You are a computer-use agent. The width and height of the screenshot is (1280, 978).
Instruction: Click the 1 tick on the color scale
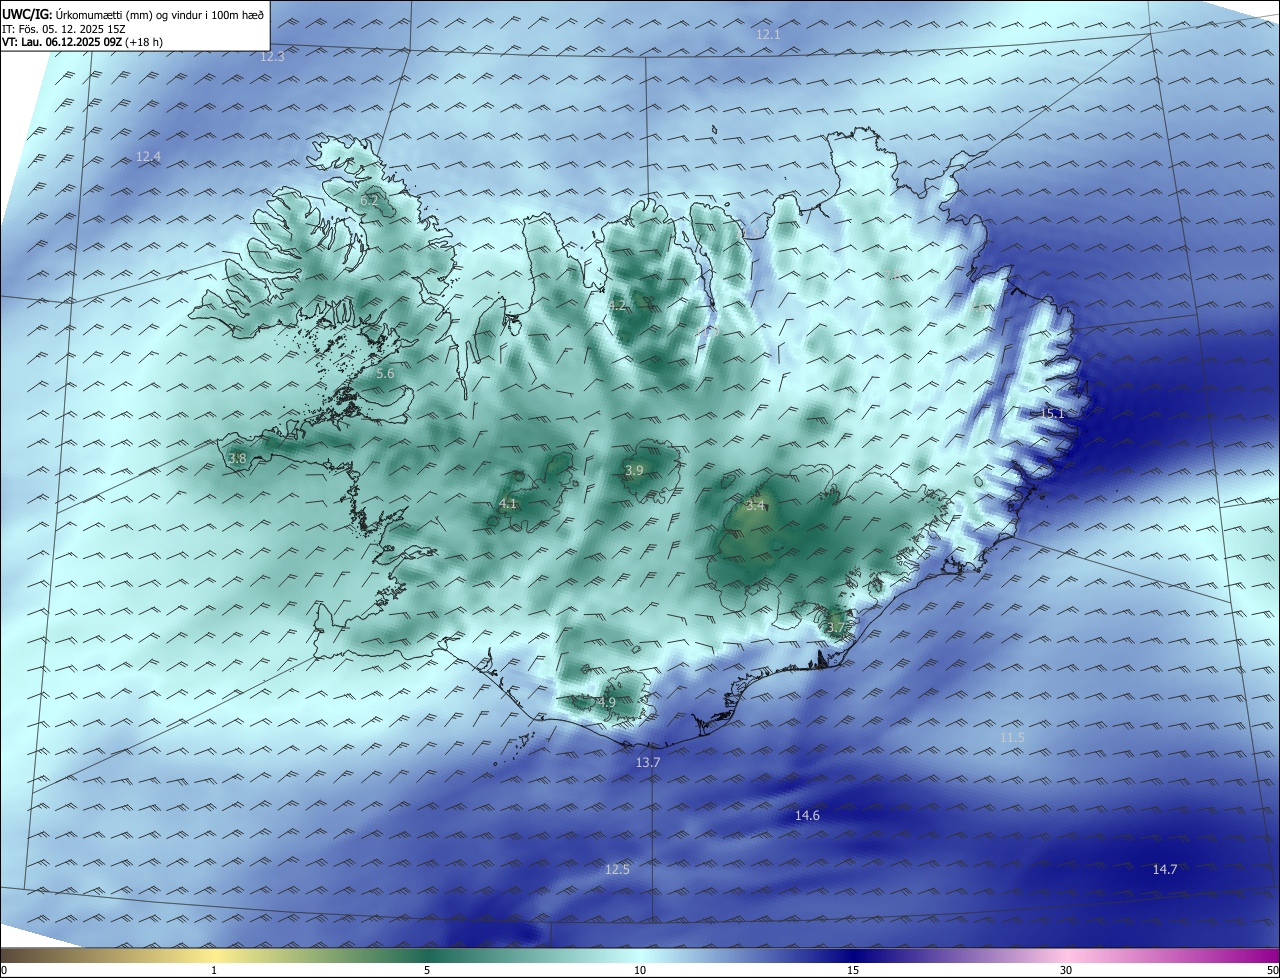[214, 971]
